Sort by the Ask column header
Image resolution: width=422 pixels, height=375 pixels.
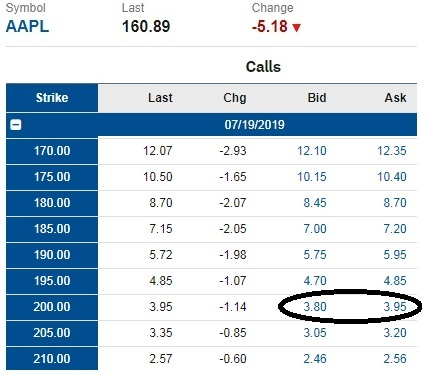point(395,98)
